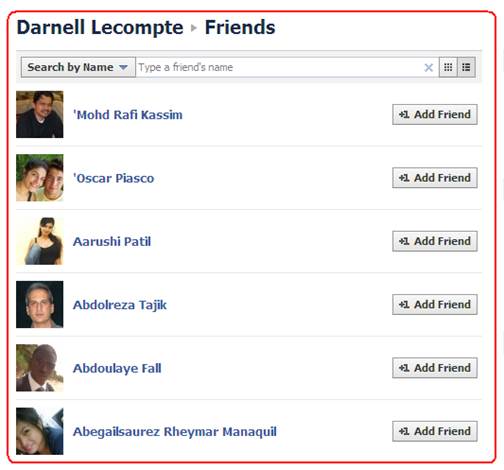504x470 pixels.
Task: Clear the friend search field
Action: (x=429, y=68)
